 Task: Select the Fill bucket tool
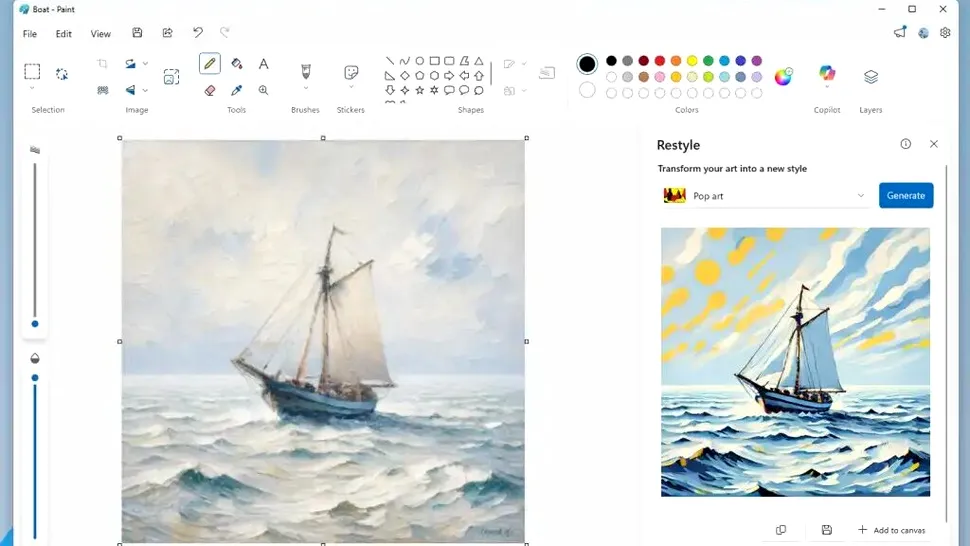point(237,64)
